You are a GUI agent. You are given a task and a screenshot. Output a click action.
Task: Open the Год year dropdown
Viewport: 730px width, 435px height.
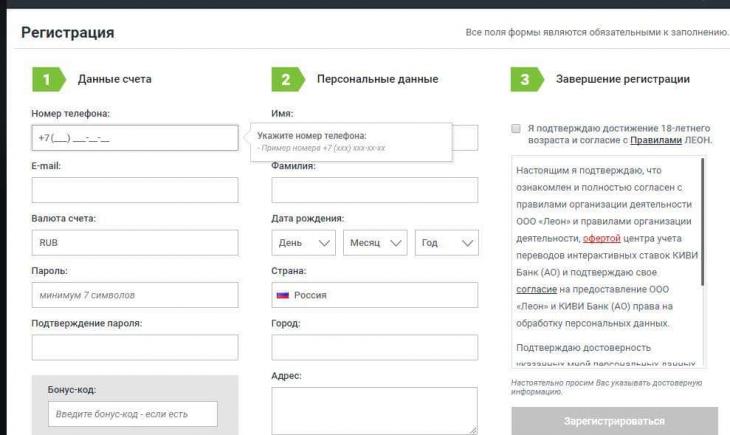pos(446,243)
